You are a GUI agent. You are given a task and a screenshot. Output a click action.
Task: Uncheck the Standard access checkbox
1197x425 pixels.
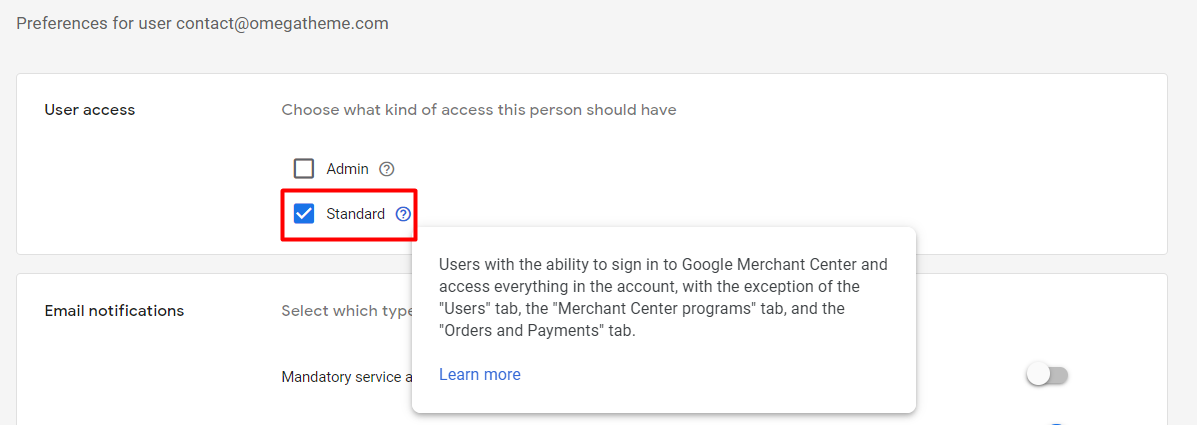(304, 214)
